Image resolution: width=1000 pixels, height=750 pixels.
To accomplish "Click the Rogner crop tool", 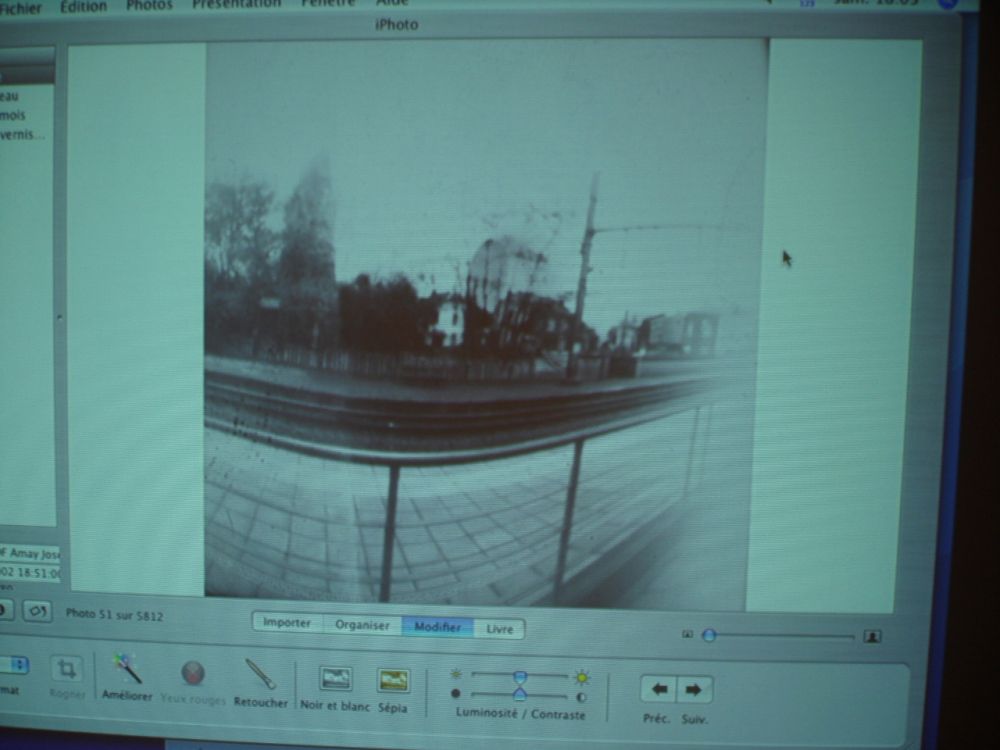I will [67, 668].
